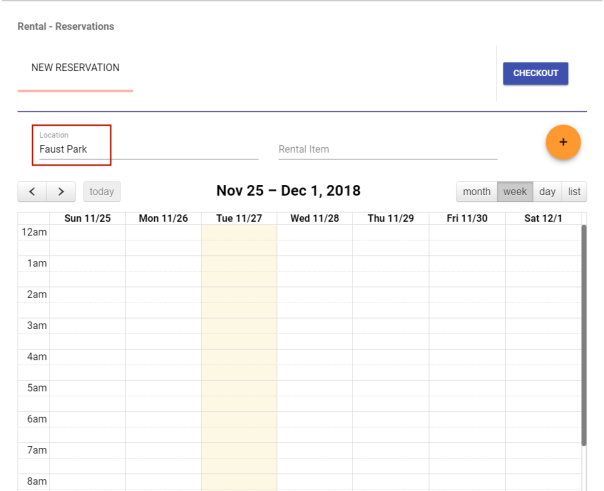This screenshot has height=491, width=604.
Task: Click the Sat 12/1 day header
Action: pyautogui.click(x=543, y=218)
